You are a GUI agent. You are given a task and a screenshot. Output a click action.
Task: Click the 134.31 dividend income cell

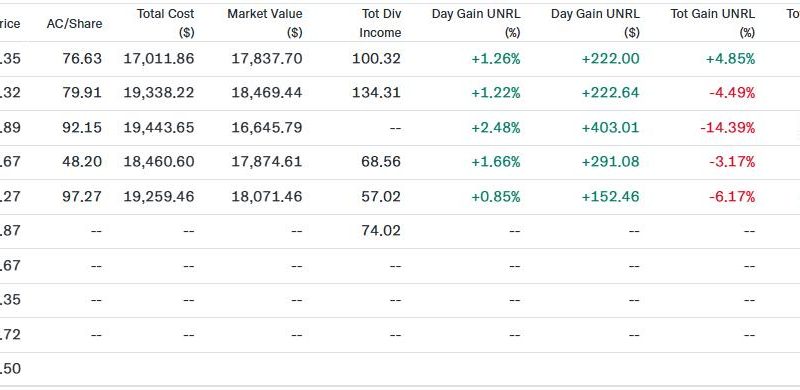click(377, 93)
